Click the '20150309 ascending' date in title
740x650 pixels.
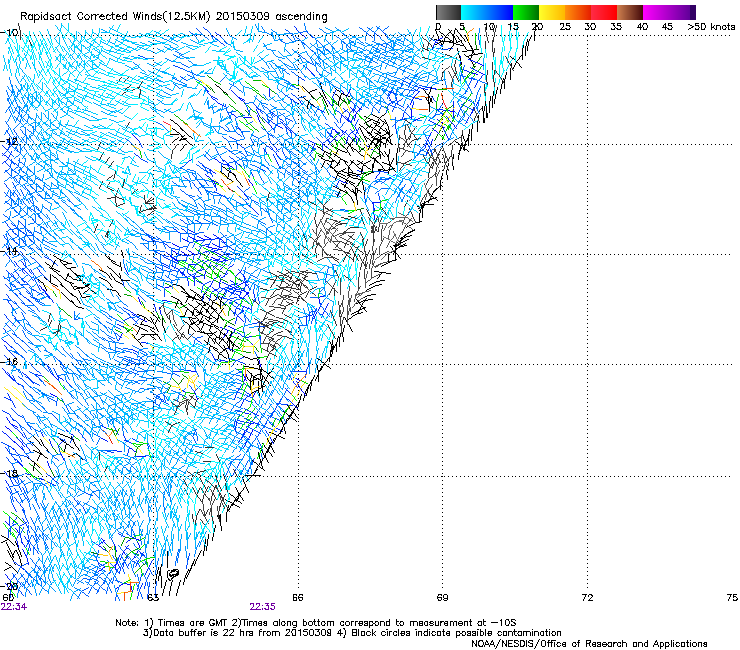point(271,16)
